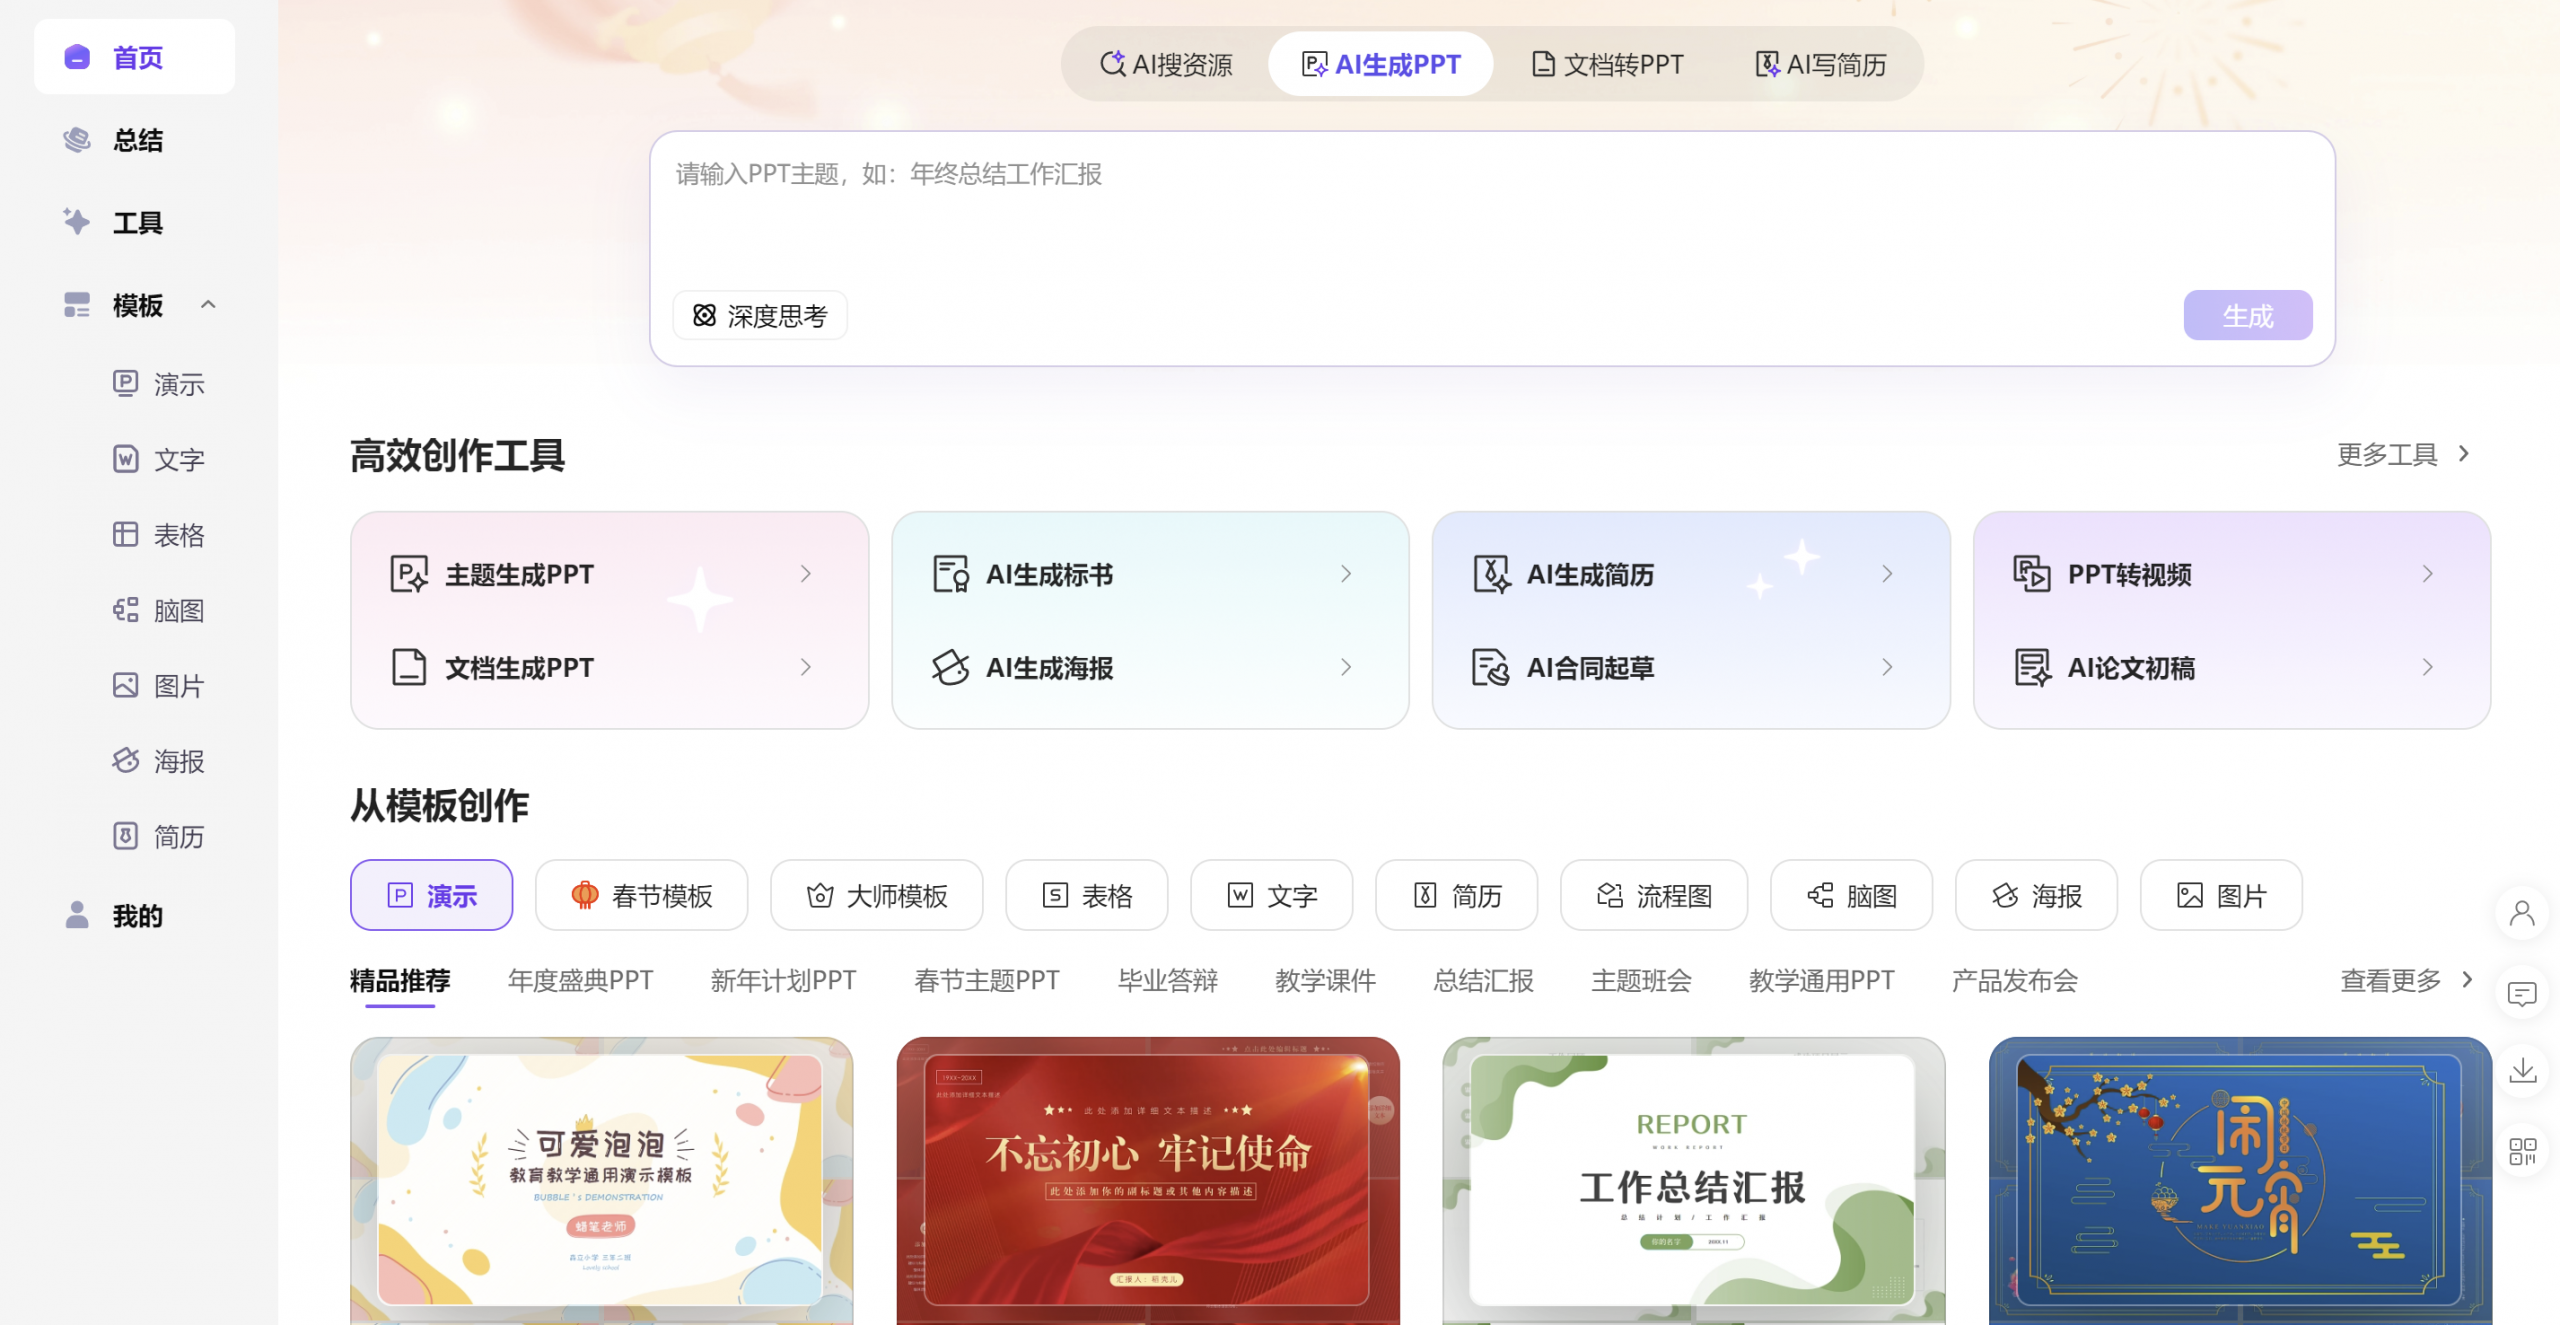Select the 大师模板 category chip
This screenshot has width=2560, height=1325.
(876, 895)
